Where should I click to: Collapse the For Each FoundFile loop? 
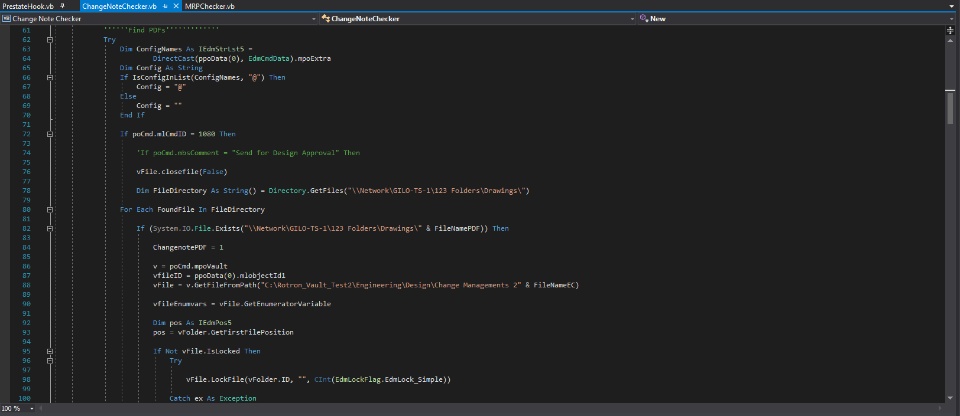click(49, 210)
